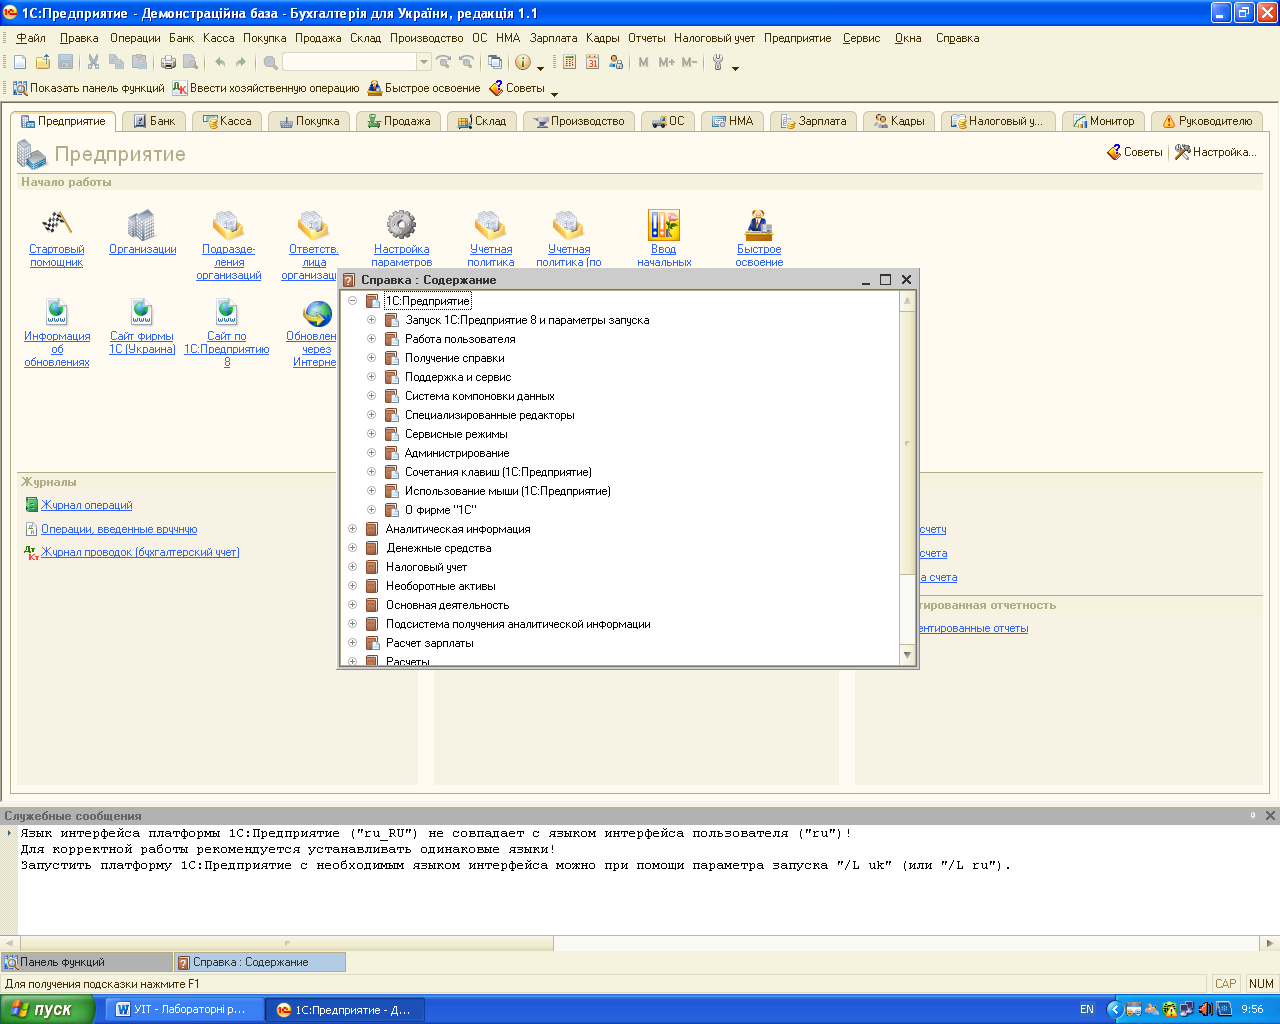
Task: Open Операции, введенные вручную link
Action: coord(119,529)
